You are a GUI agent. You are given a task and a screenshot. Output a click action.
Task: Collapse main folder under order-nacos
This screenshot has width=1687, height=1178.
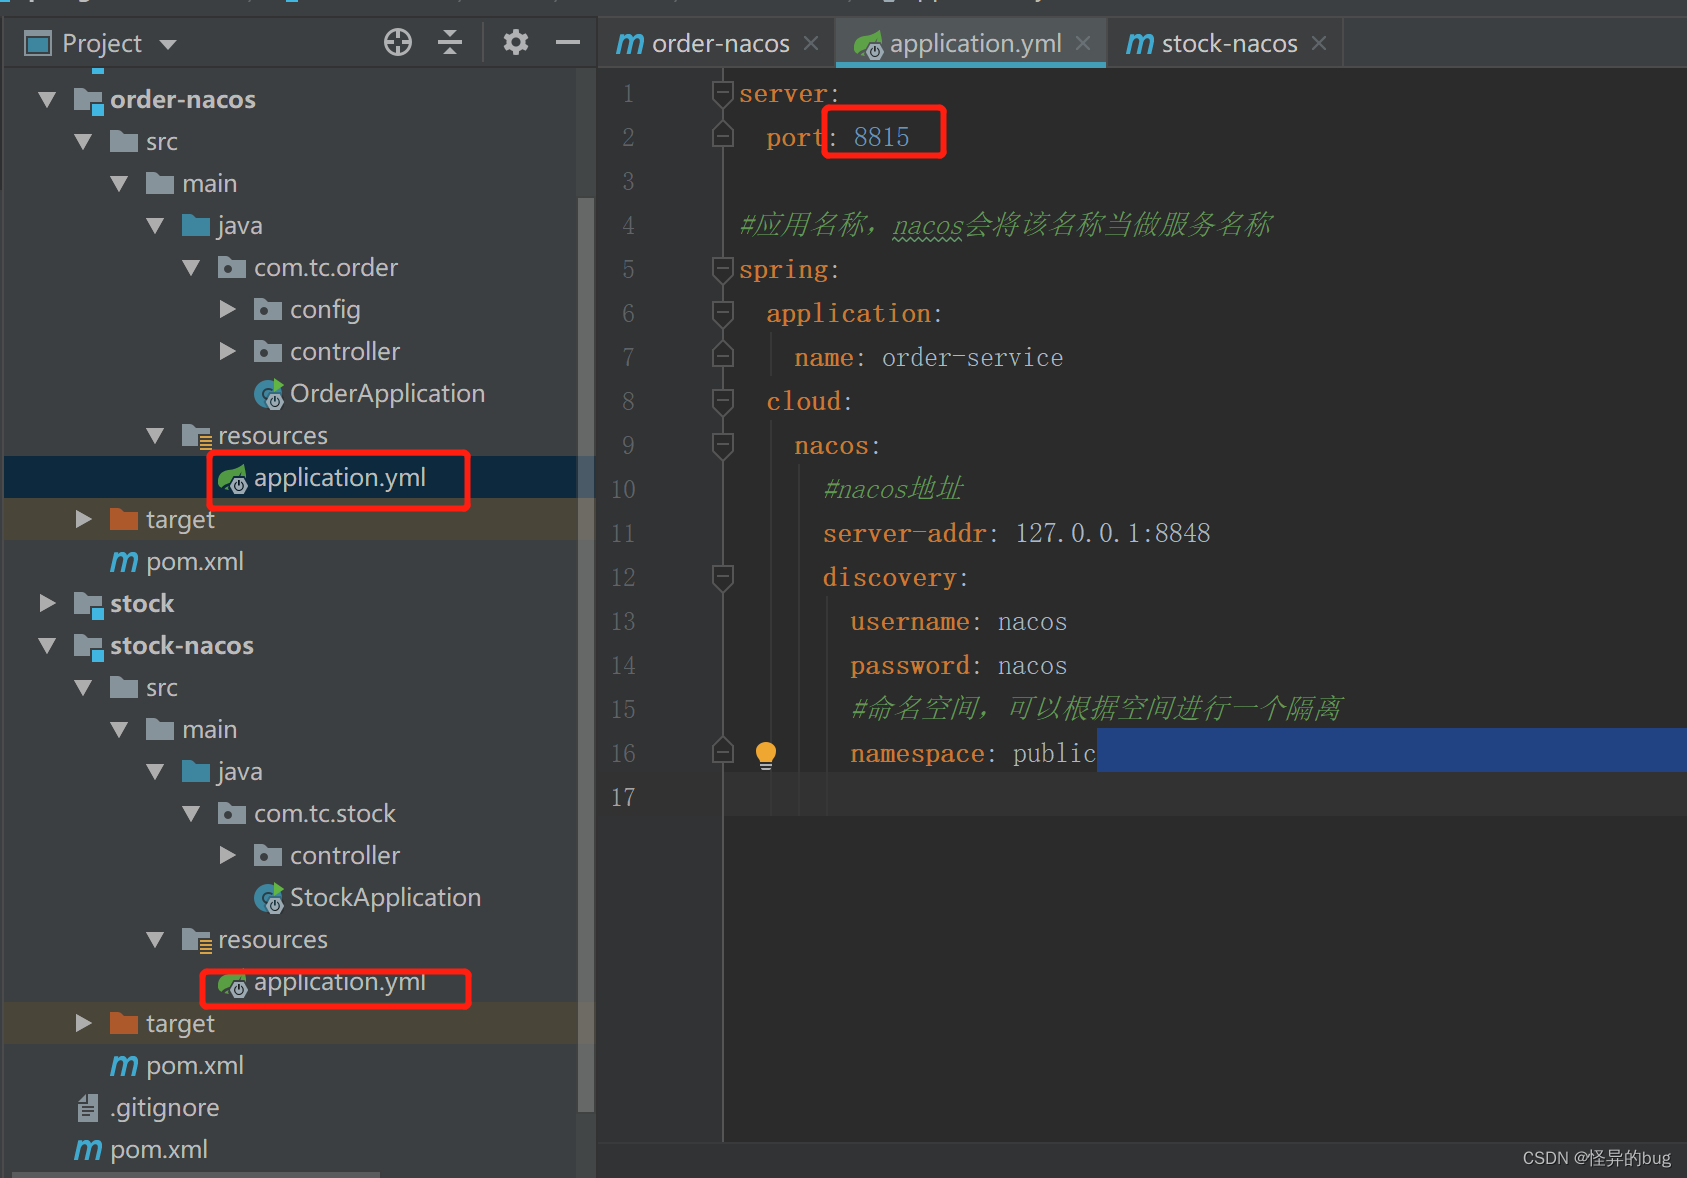click(x=119, y=184)
